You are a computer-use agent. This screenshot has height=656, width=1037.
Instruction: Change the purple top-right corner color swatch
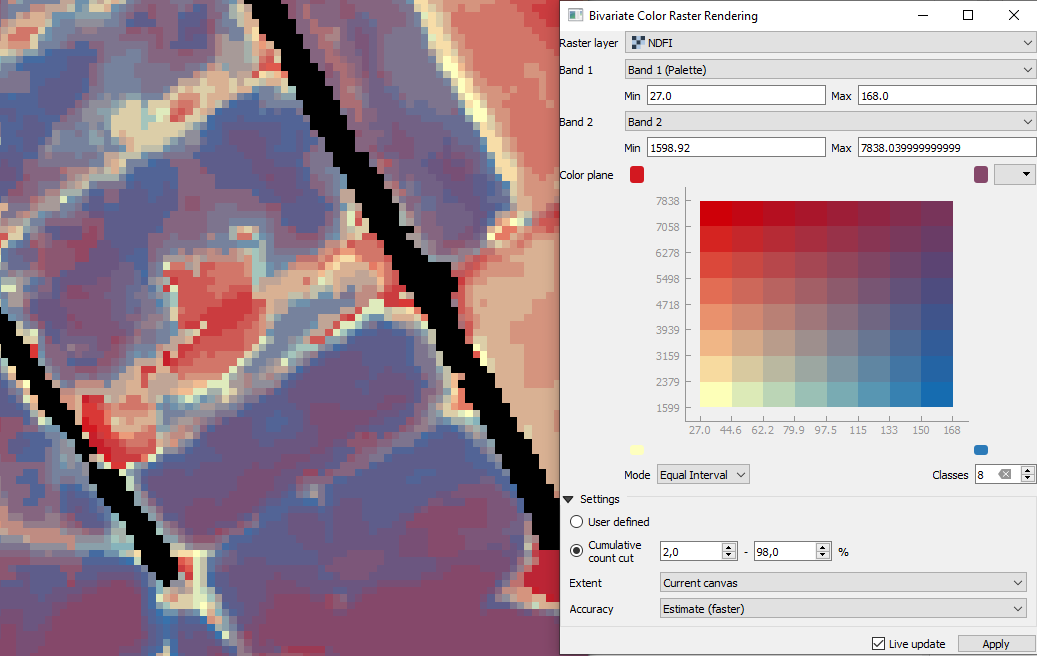click(981, 174)
